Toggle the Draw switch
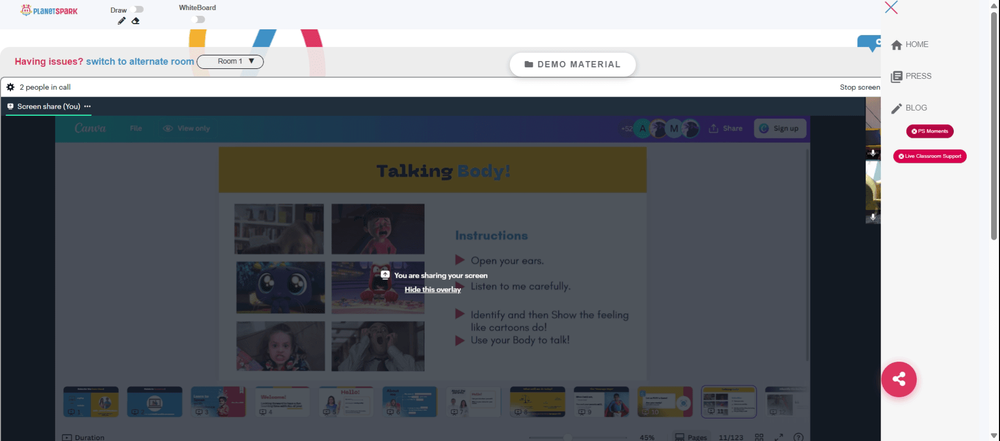The image size is (1000, 441). pos(136,10)
